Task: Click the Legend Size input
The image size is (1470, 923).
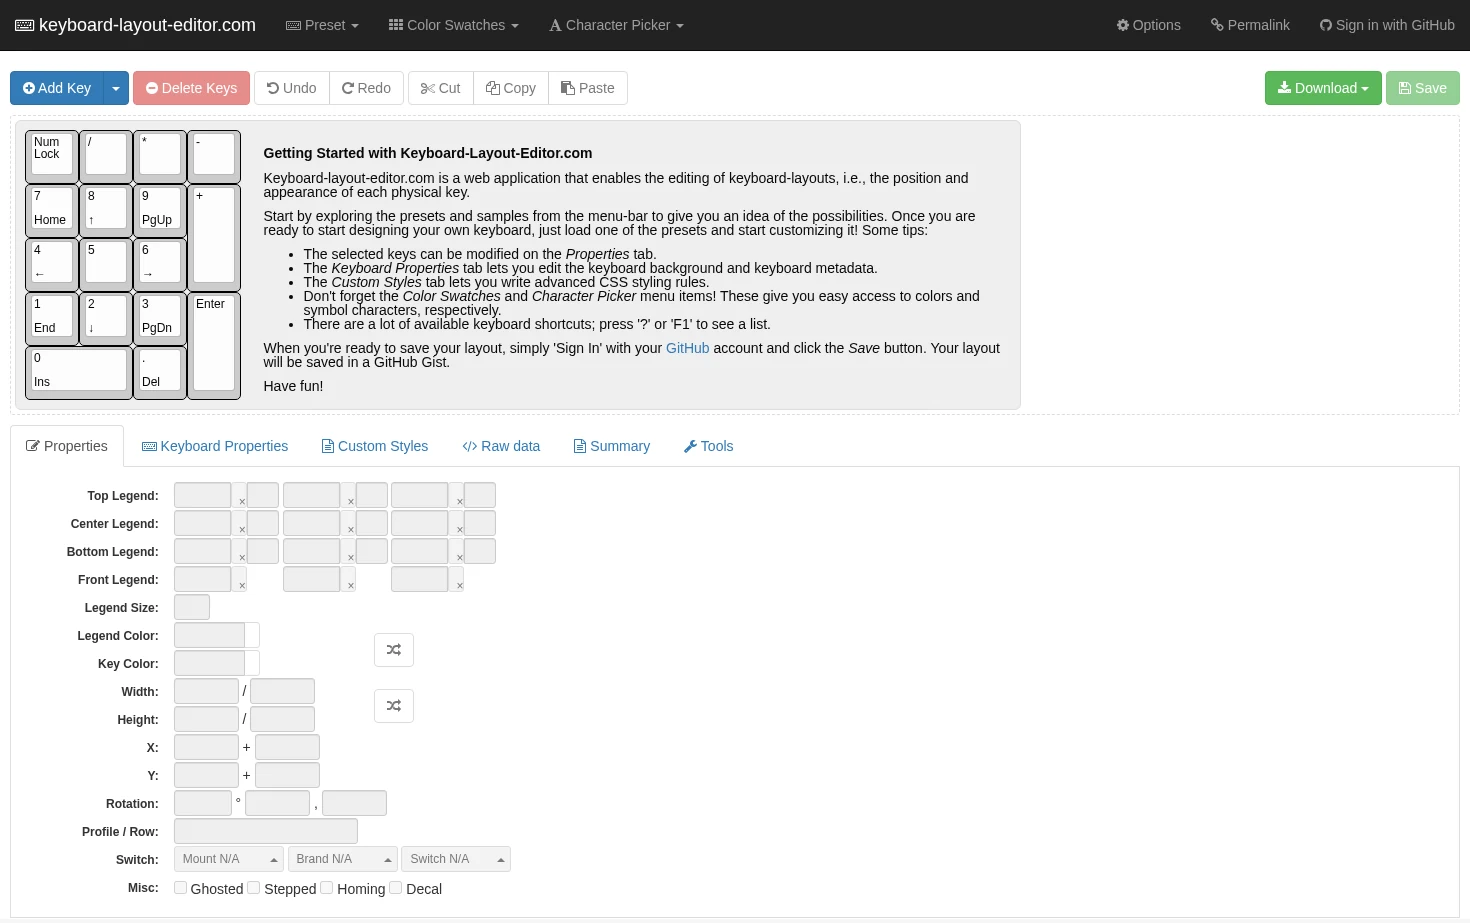Action: (192, 607)
